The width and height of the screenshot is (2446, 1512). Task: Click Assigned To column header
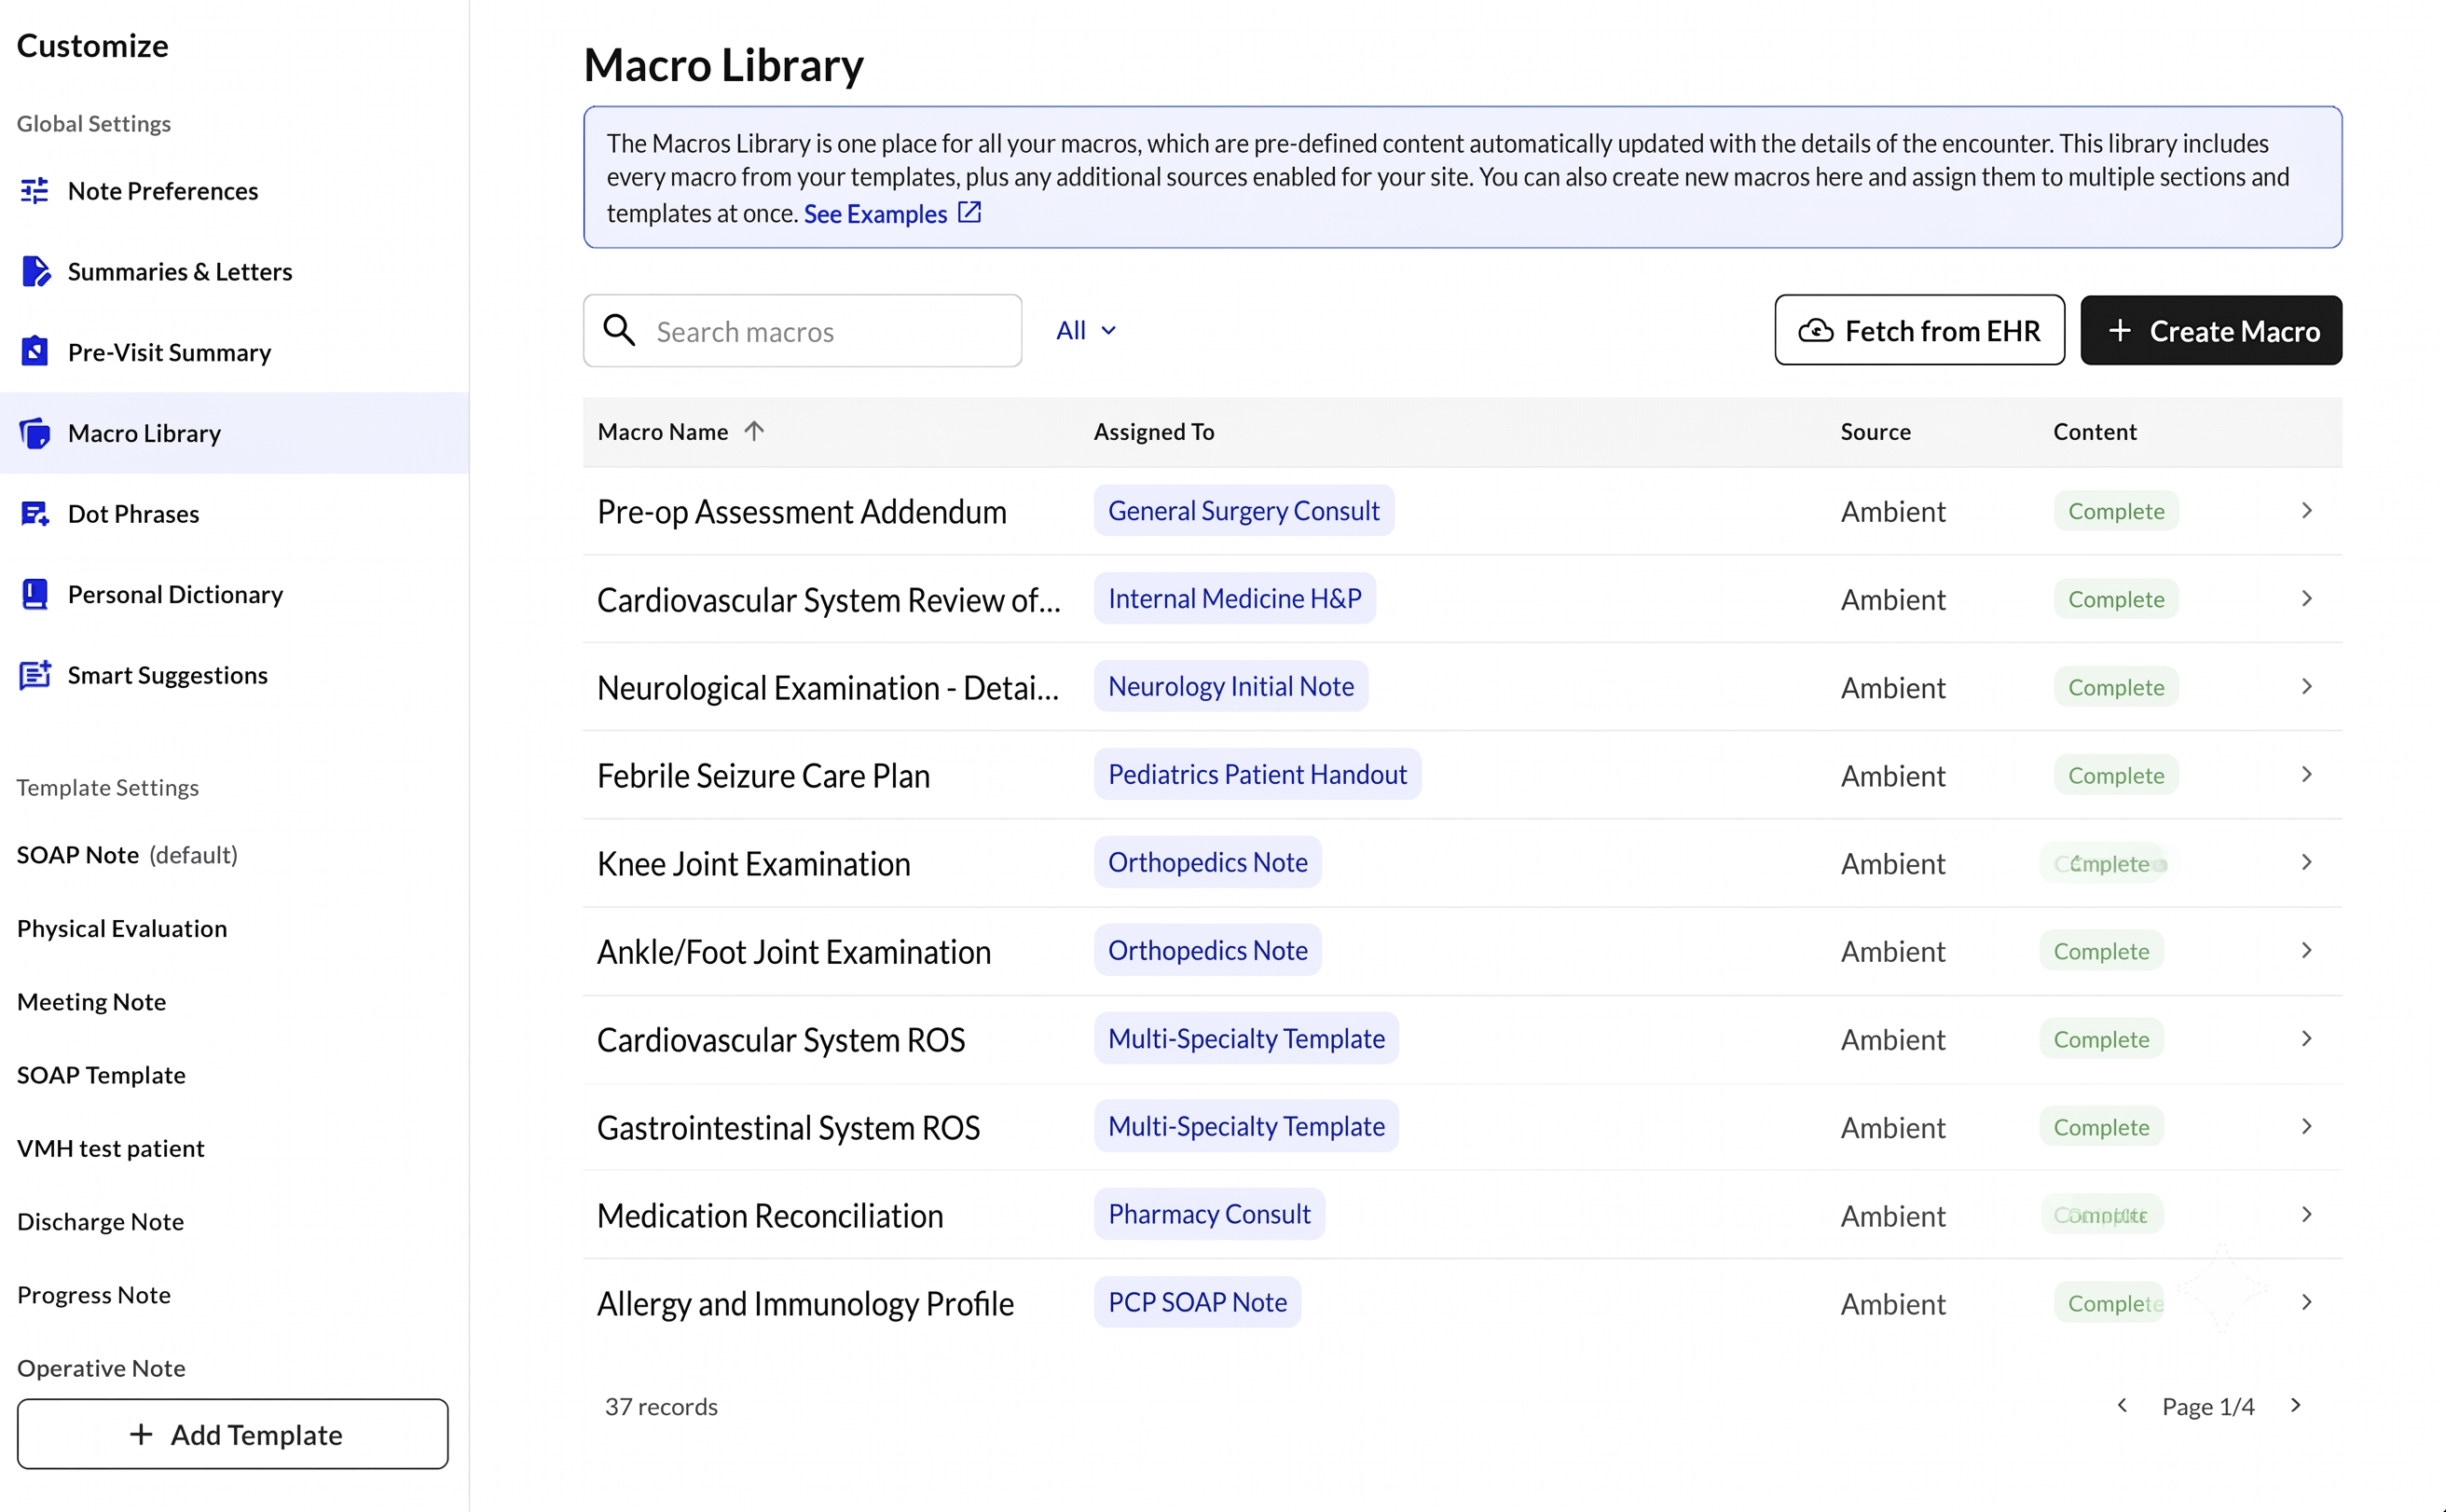point(1154,431)
